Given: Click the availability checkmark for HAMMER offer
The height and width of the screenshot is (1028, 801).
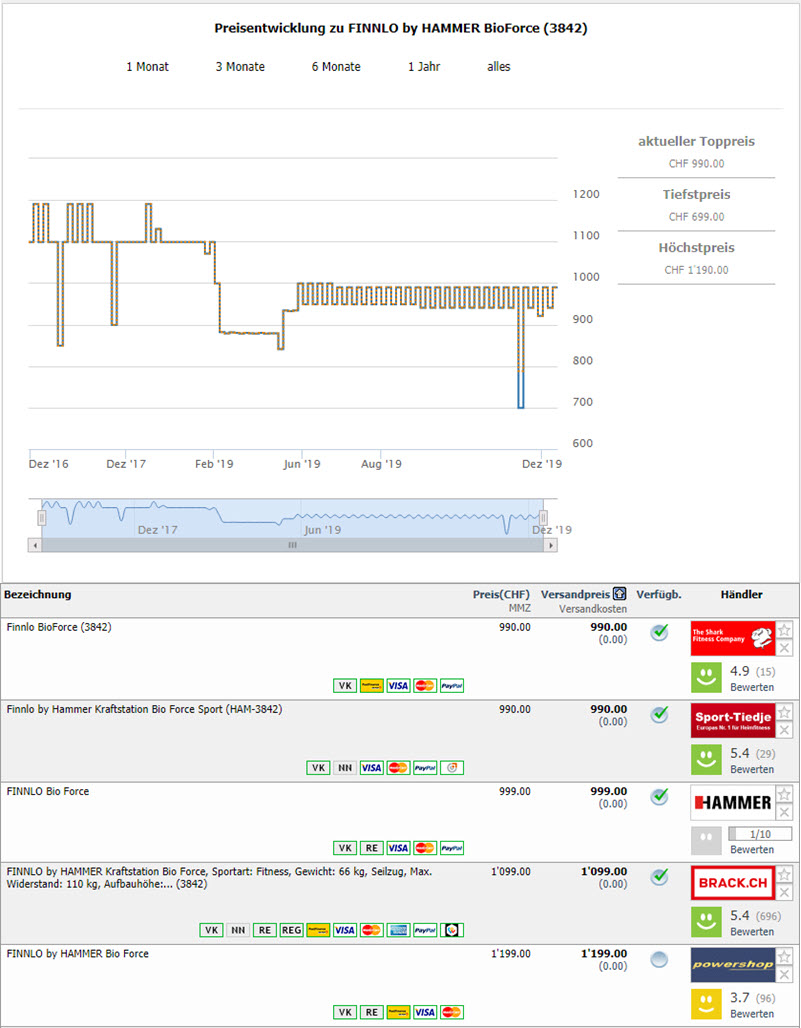Looking at the screenshot, I should click(659, 796).
